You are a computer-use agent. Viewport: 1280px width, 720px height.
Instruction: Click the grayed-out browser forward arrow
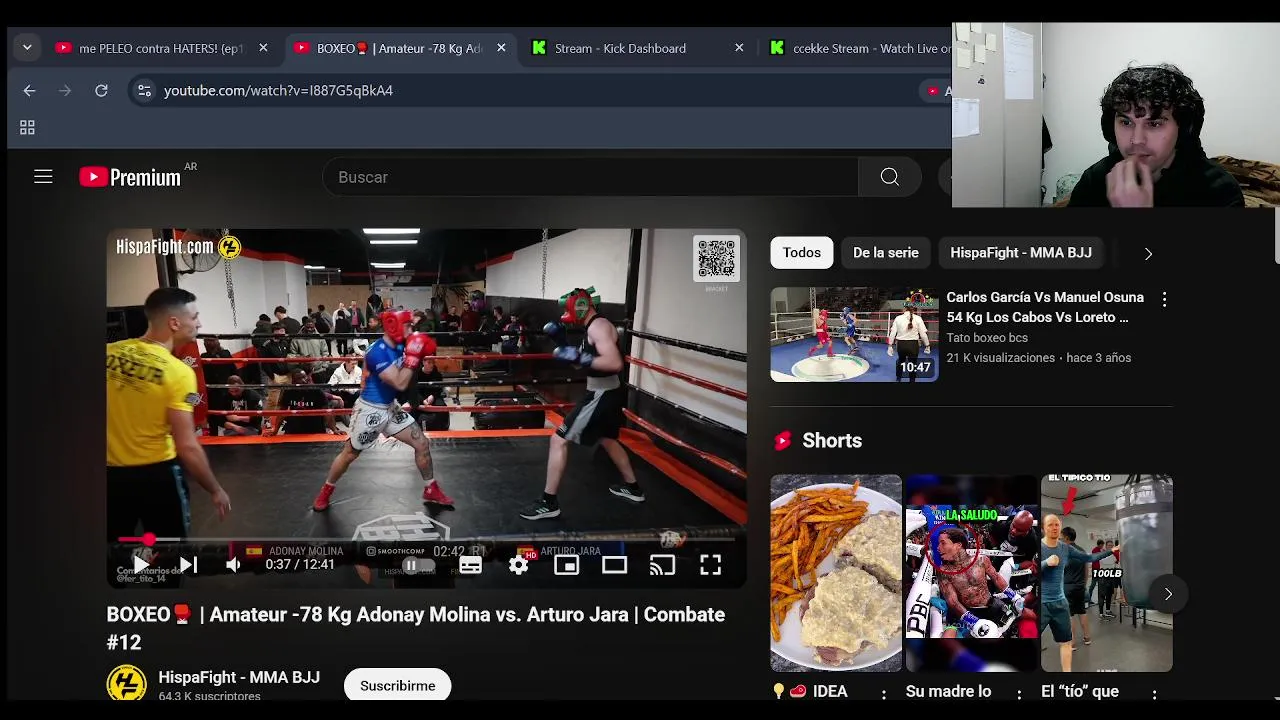point(65,90)
